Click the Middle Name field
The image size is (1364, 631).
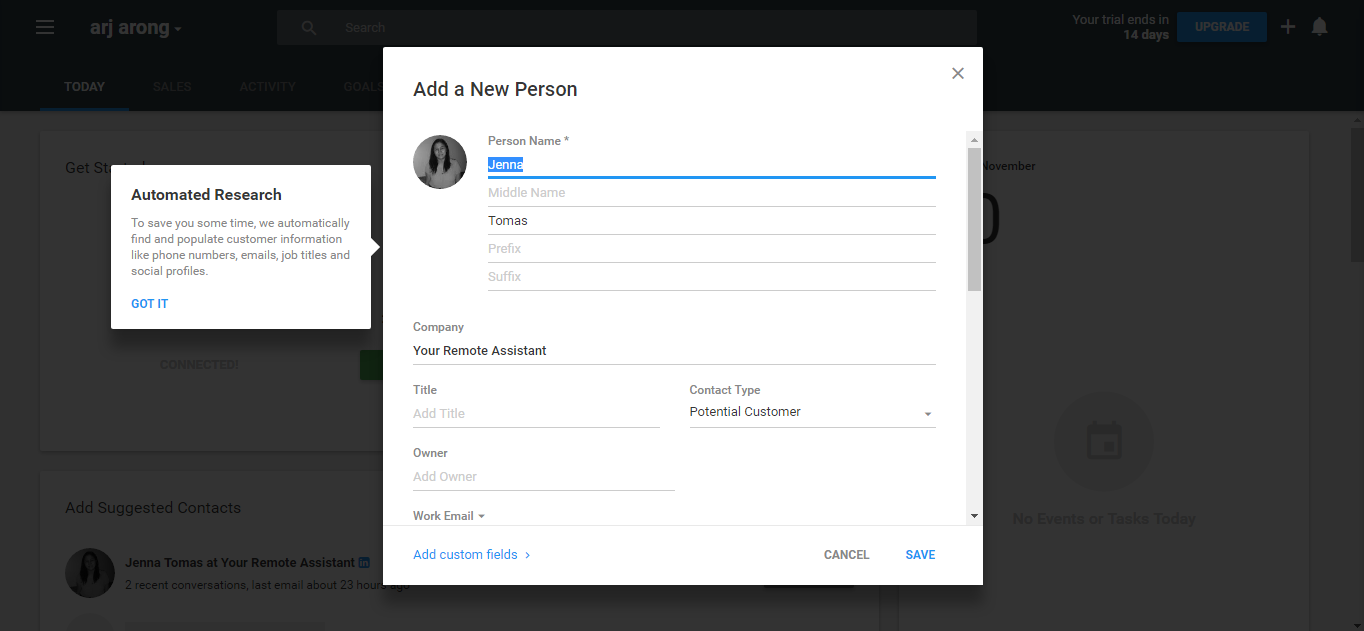tap(712, 193)
